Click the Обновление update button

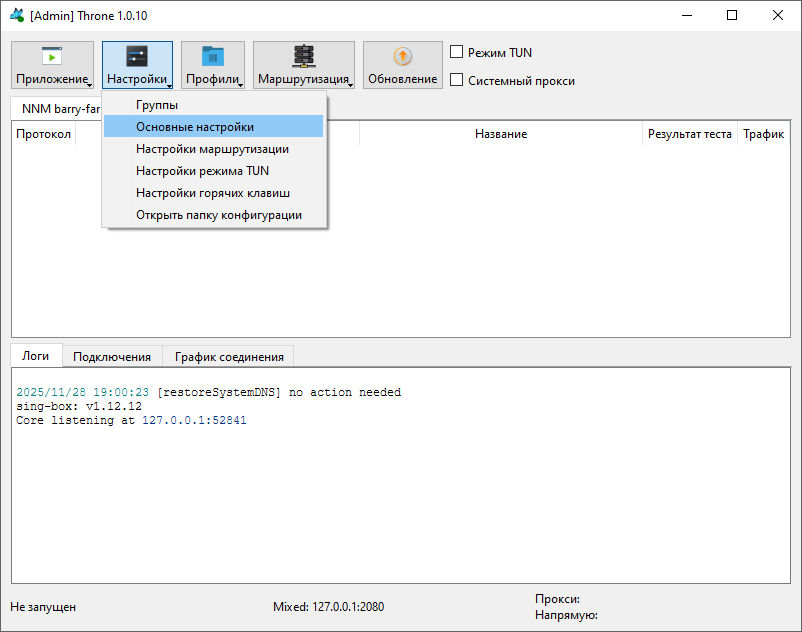[403, 65]
